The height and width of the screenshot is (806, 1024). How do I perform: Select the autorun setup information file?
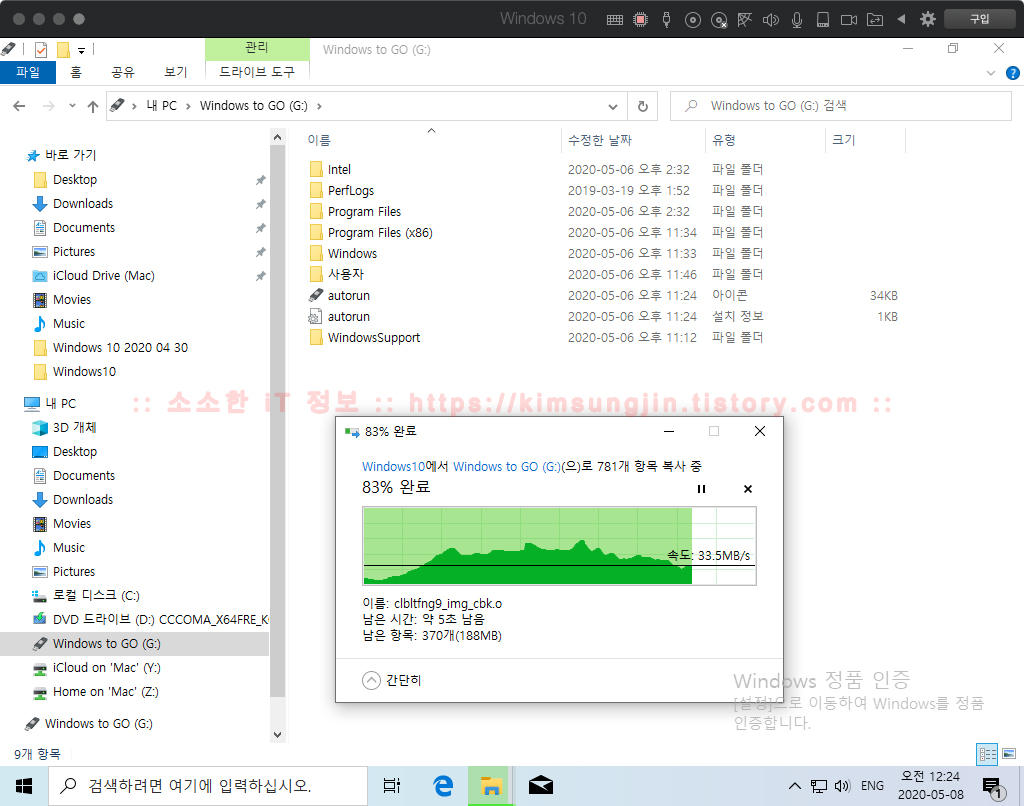[349, 316]
